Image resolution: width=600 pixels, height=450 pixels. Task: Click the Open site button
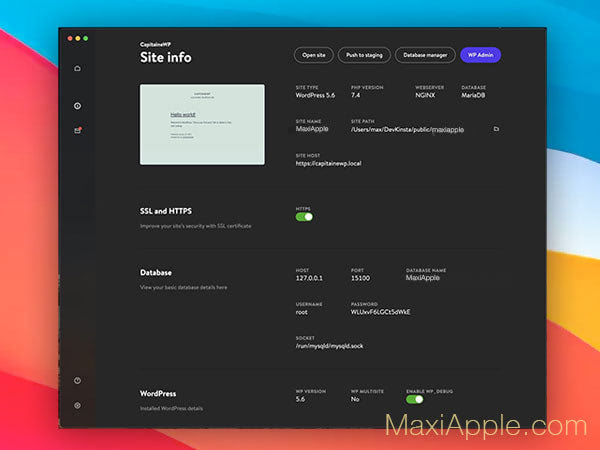pos(314,55)
